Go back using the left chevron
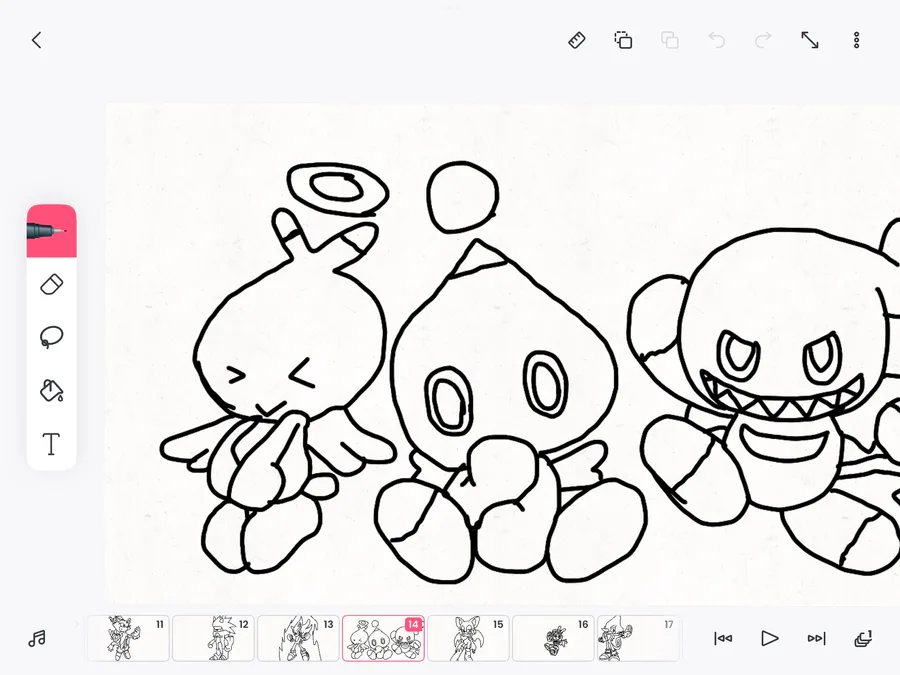Image resolution: width=900 pixels, height=675 pixels. 37,40
